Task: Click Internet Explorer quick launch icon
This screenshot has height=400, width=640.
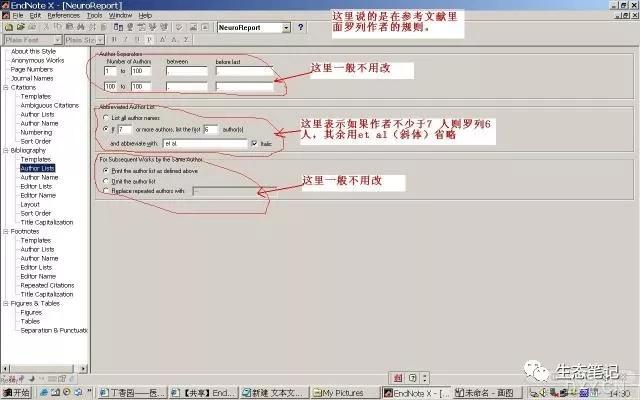Action: 44,392
